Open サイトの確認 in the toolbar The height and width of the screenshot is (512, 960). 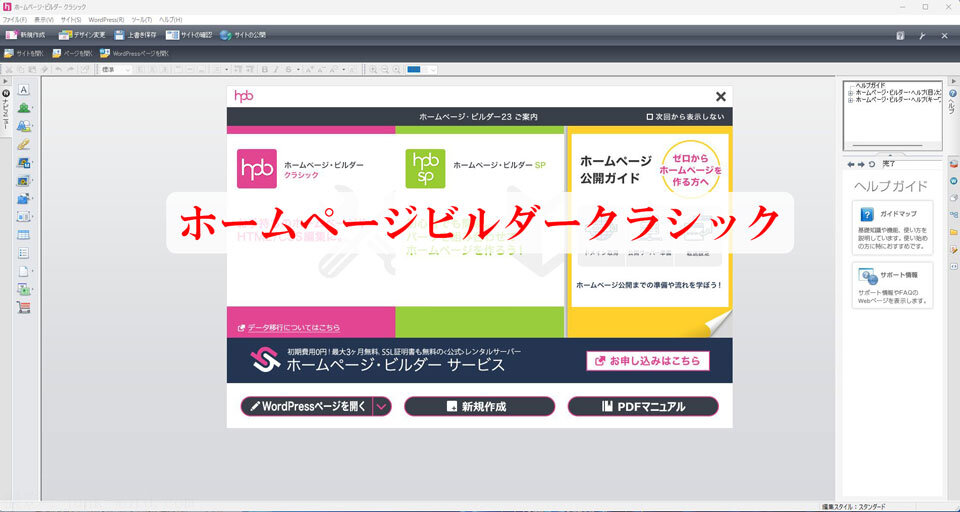189,36
